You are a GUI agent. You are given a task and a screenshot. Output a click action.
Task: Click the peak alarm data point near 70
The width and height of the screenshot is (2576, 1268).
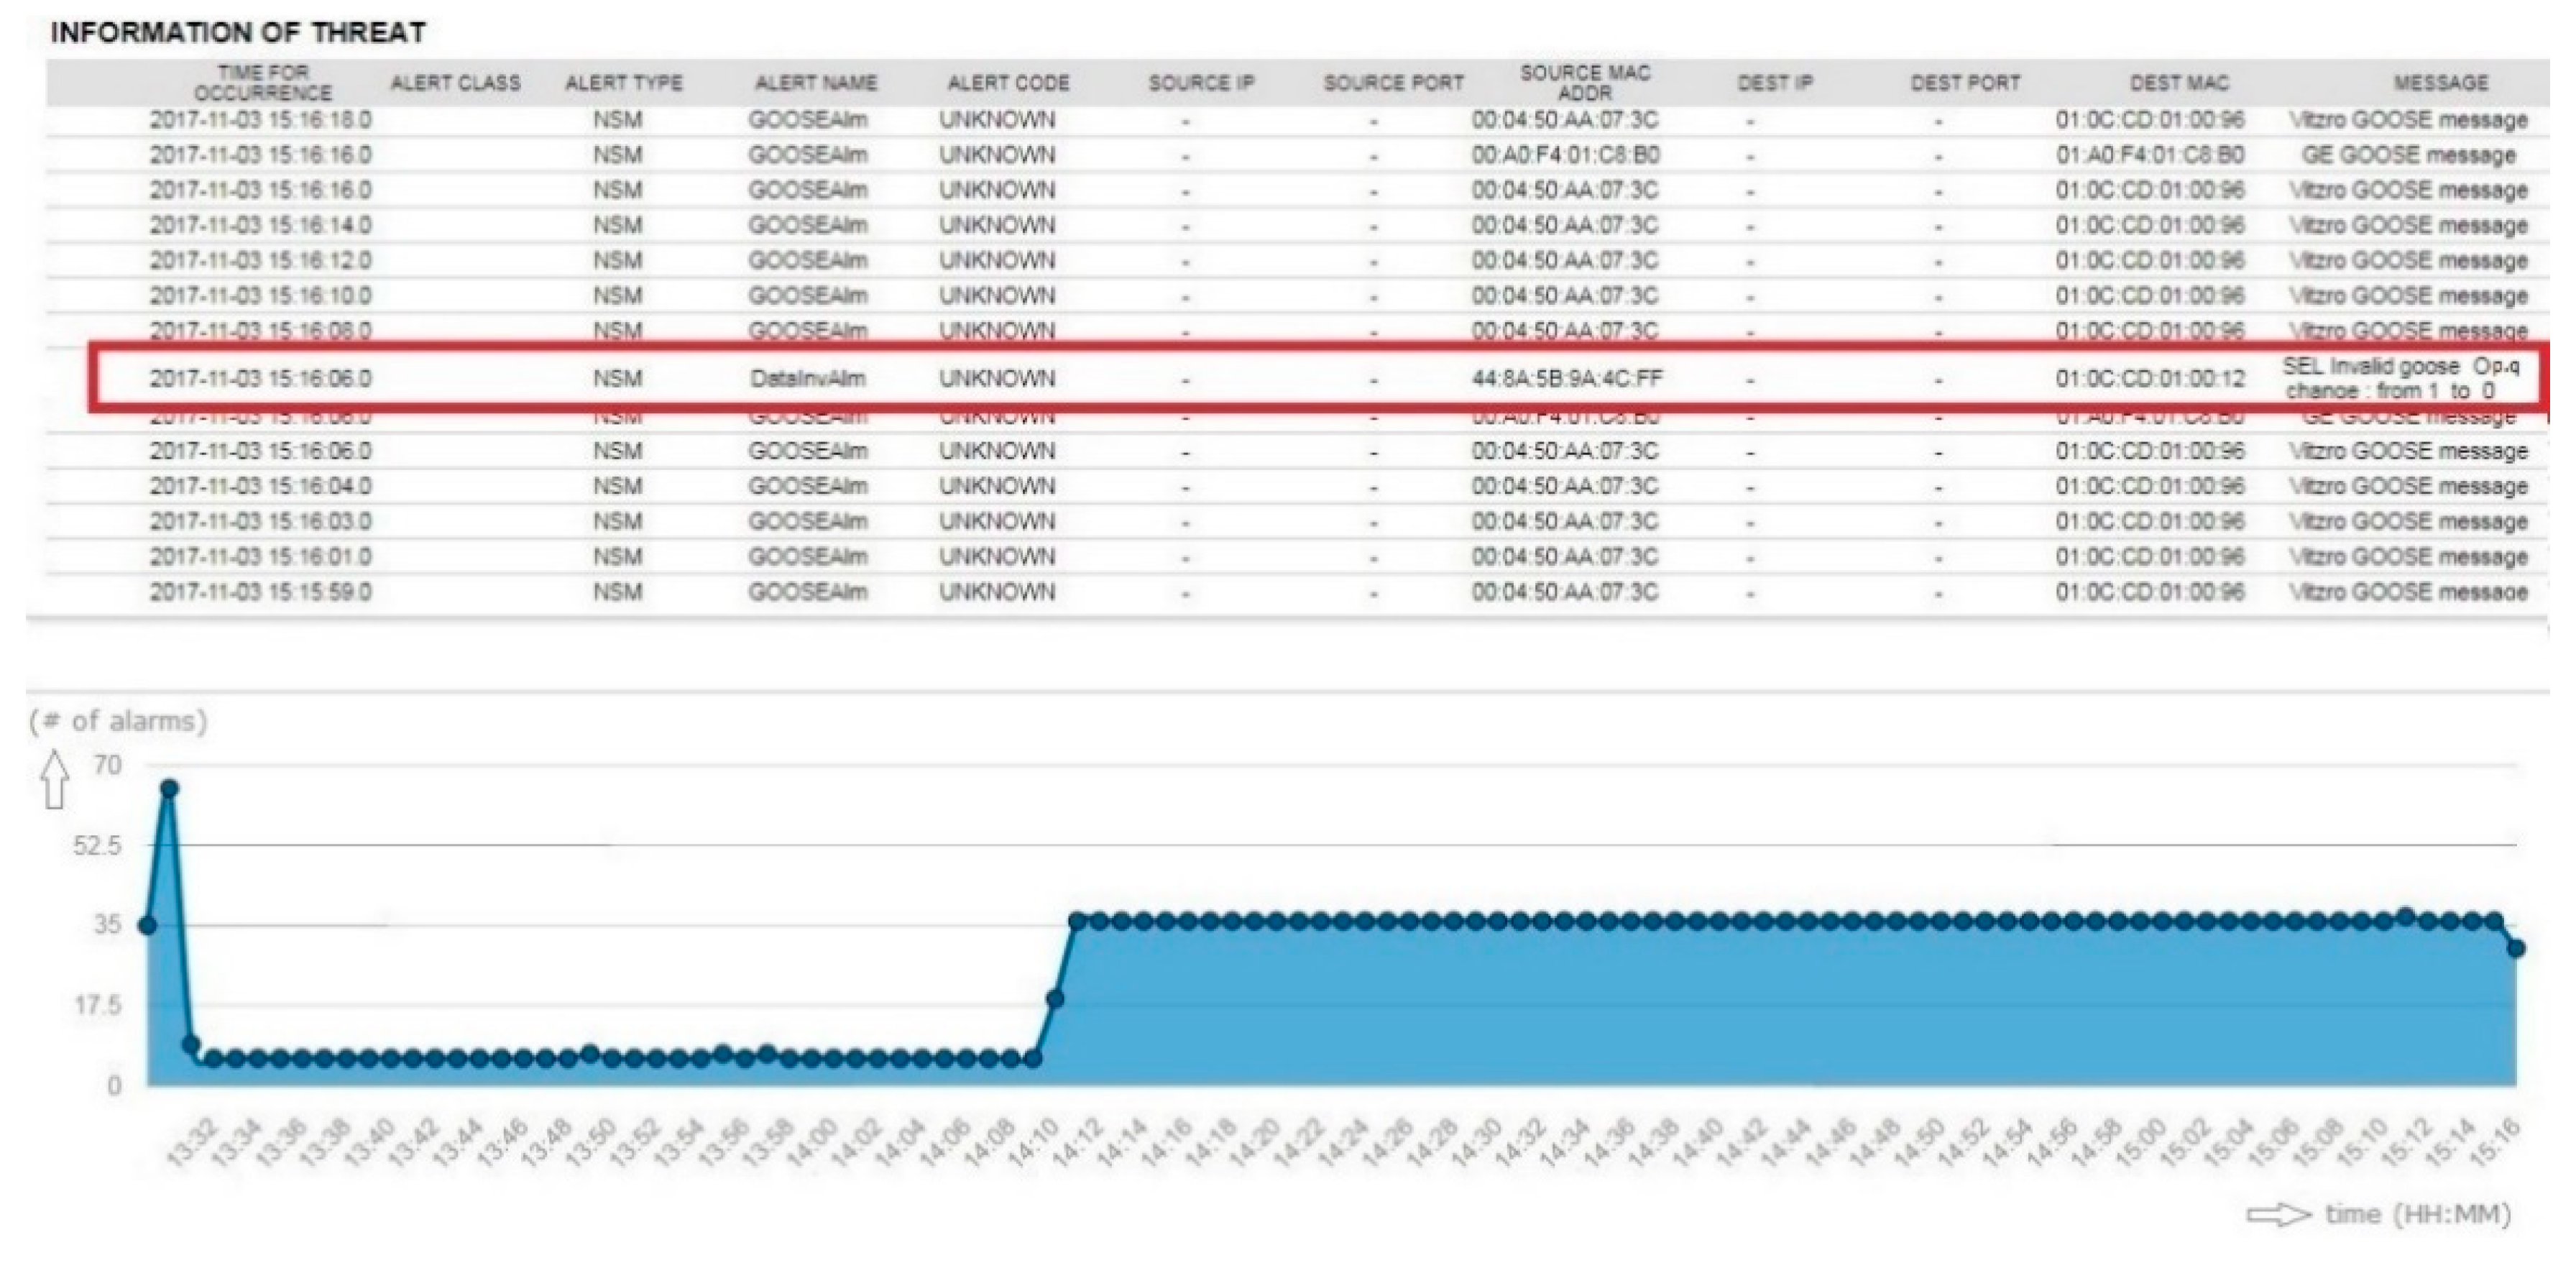coord(170,789)
